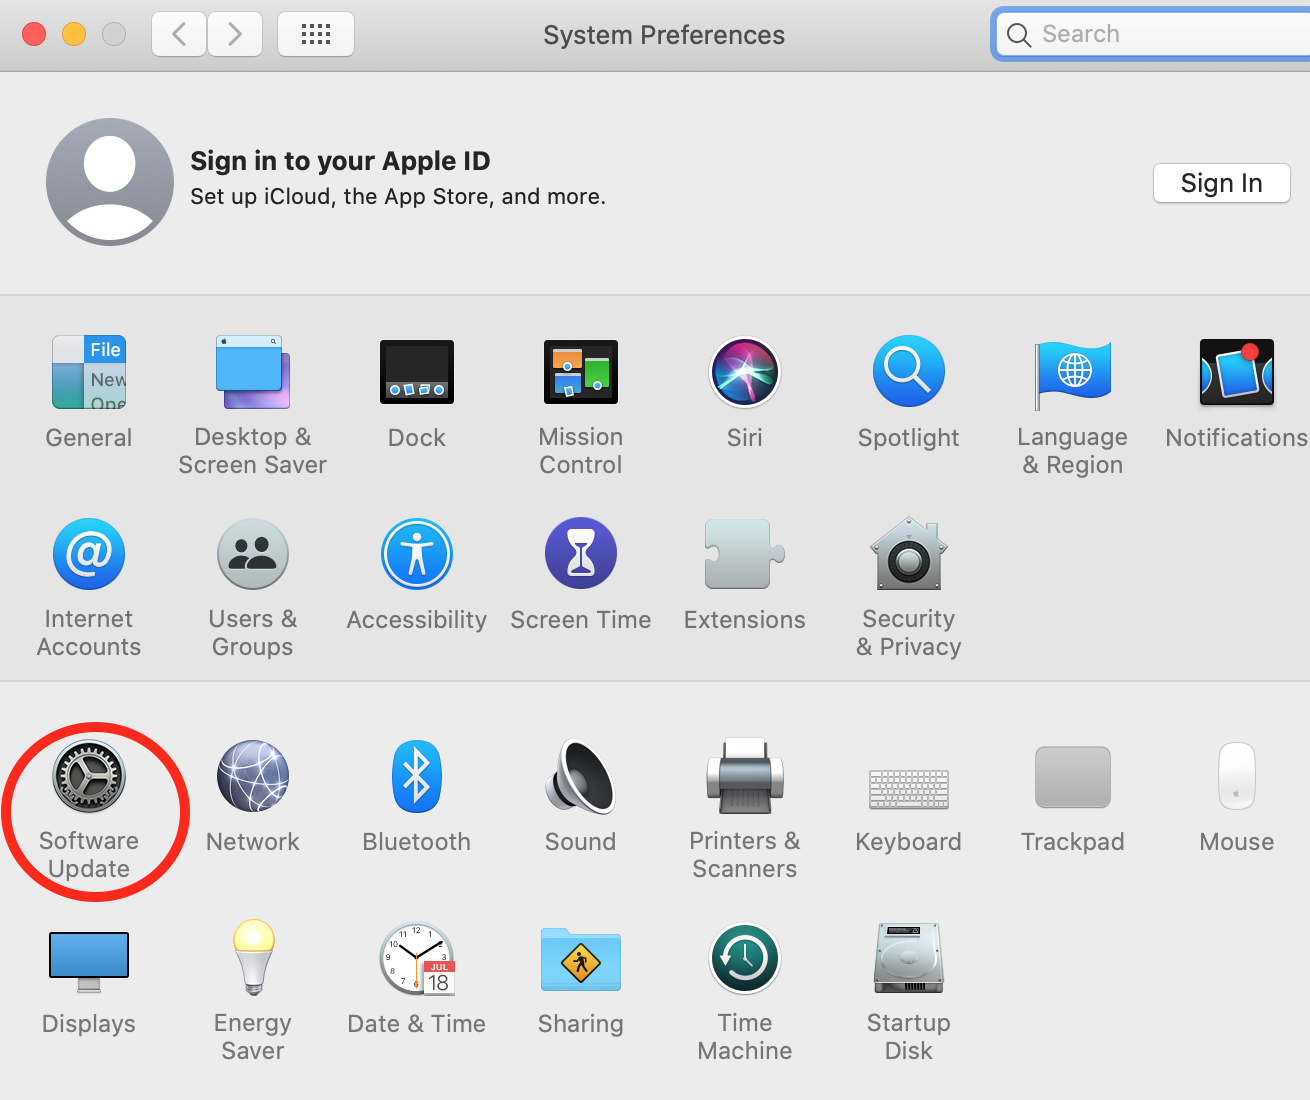1310x1100 pixels.
Task: Click the Apple ID profile avatar
Action: pos(110,181)
